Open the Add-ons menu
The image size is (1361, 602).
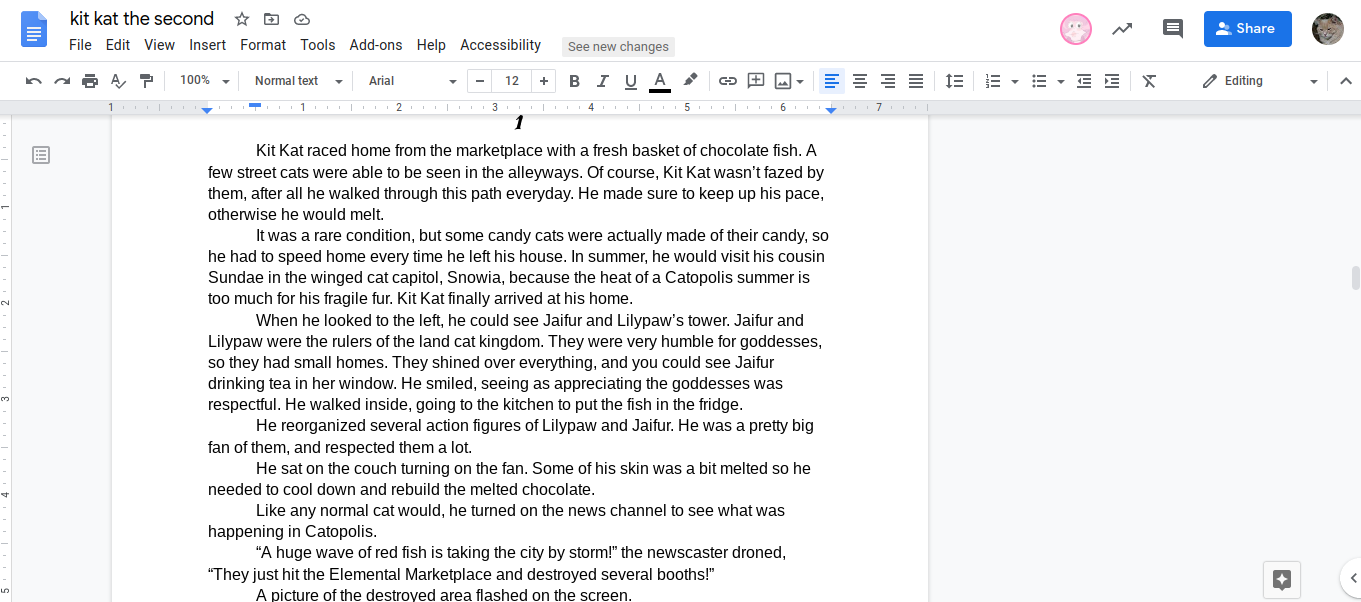[x=375, y=45]
